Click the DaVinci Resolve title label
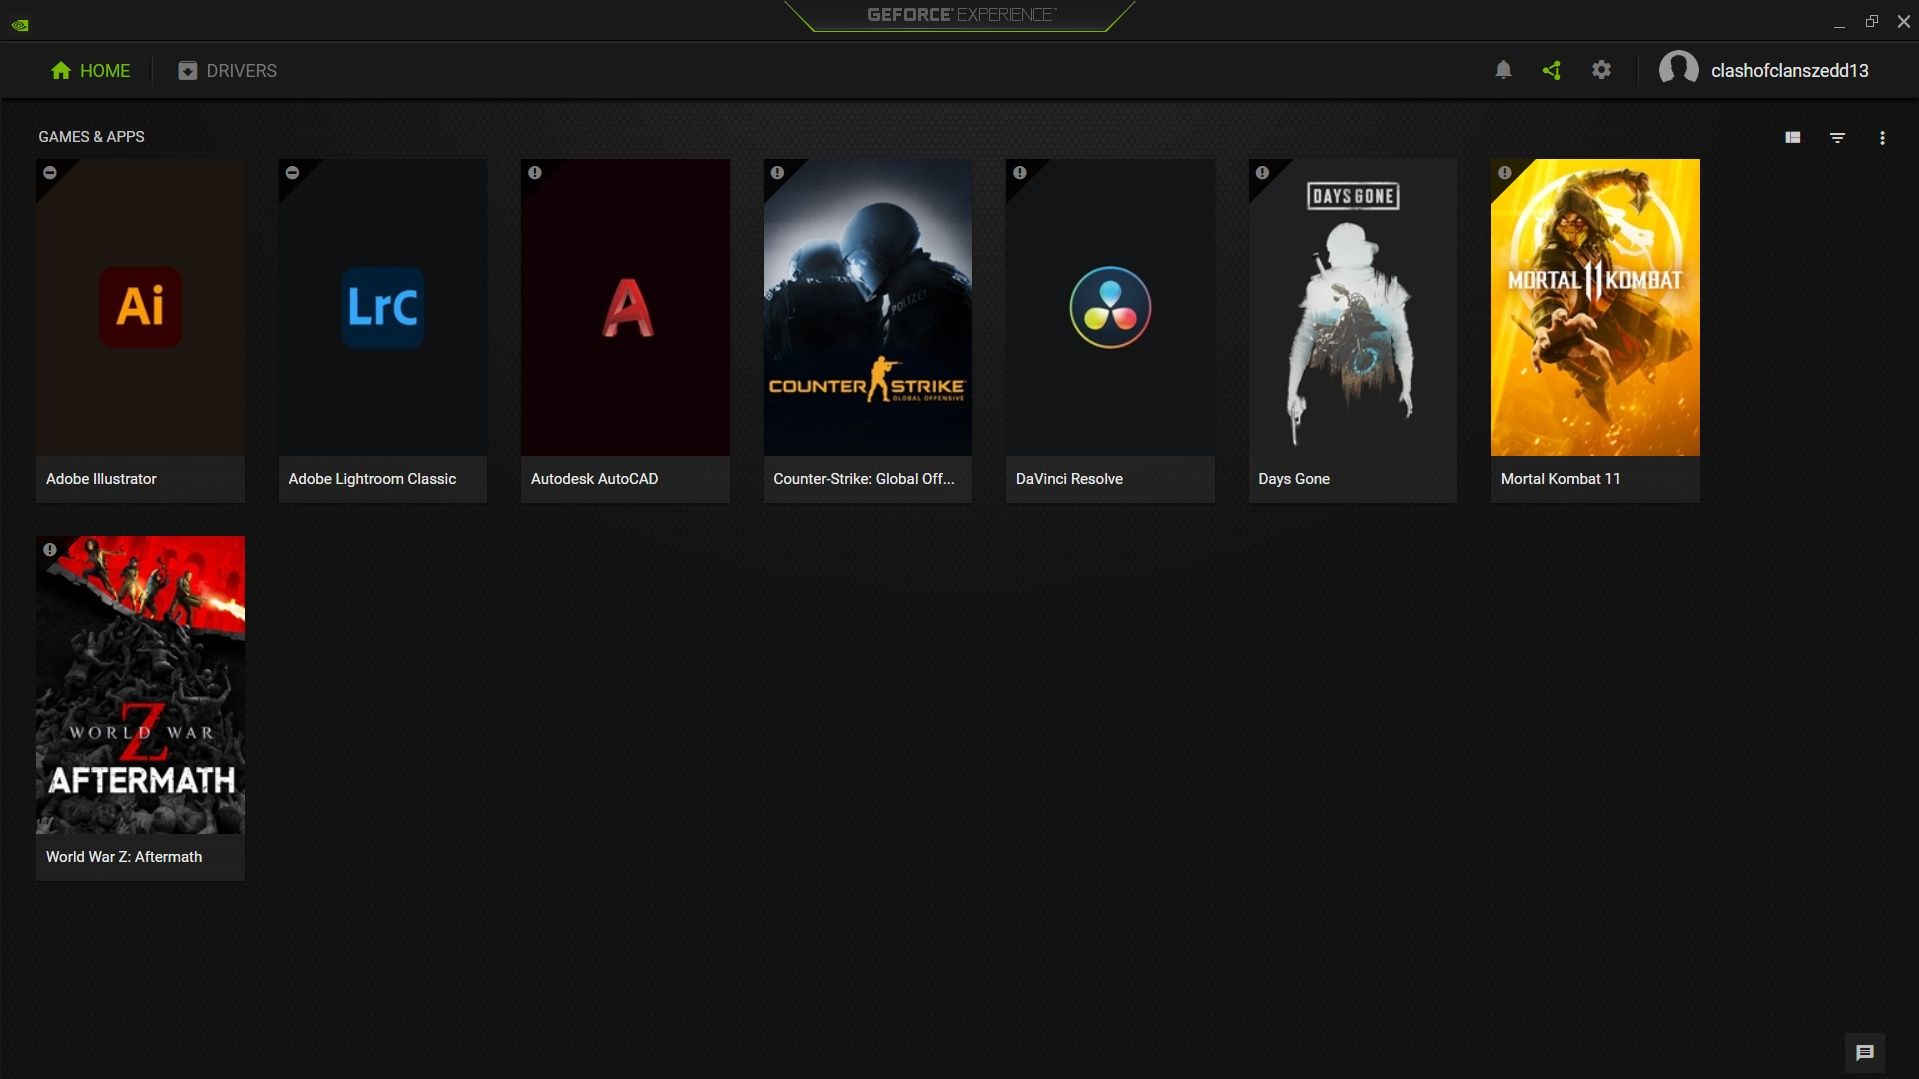The width and height of the screenshot is (1919, 1079). [x=1069, y=479]
